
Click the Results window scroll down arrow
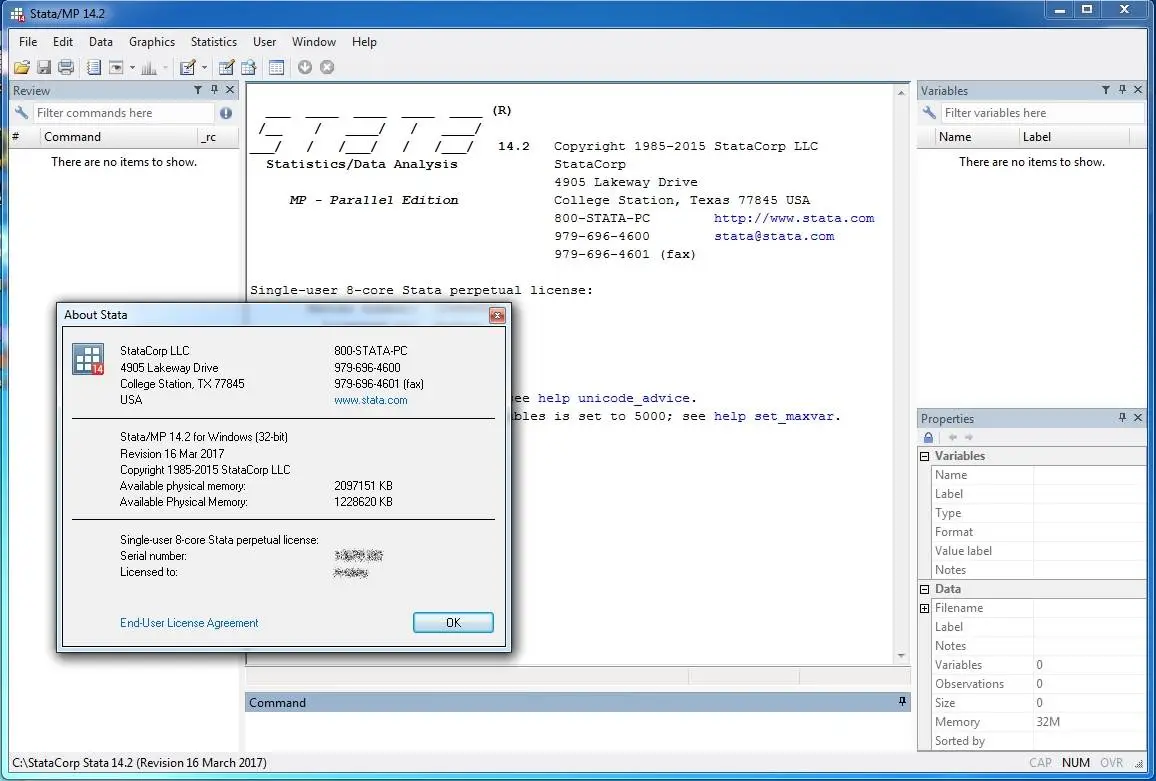[x=901, y=656]
